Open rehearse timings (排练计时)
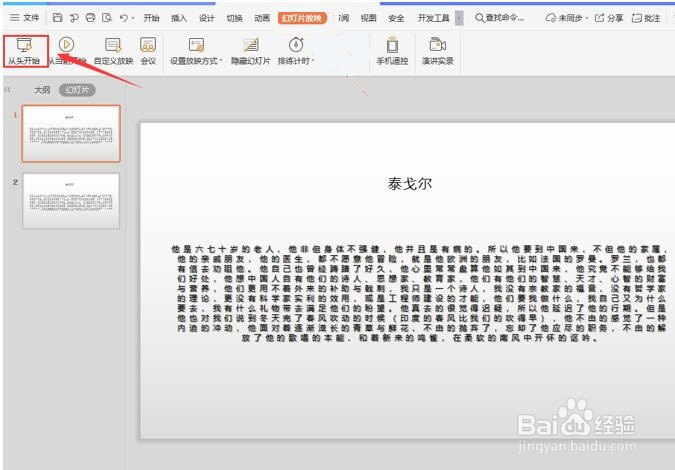This screenshot has height=470, width=675. [x=296, y=51]
